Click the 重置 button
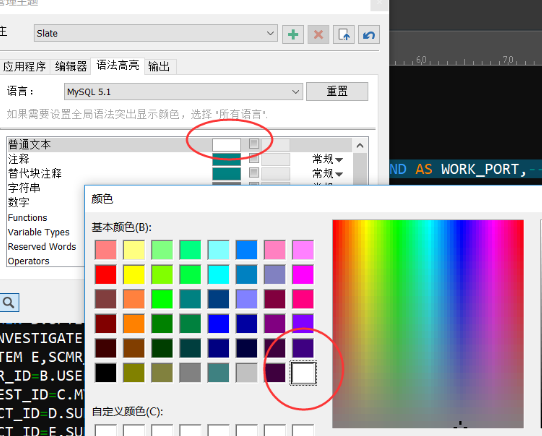Image resolution: width=542 pixels, height=436 pixels. (x=337, y=91)
